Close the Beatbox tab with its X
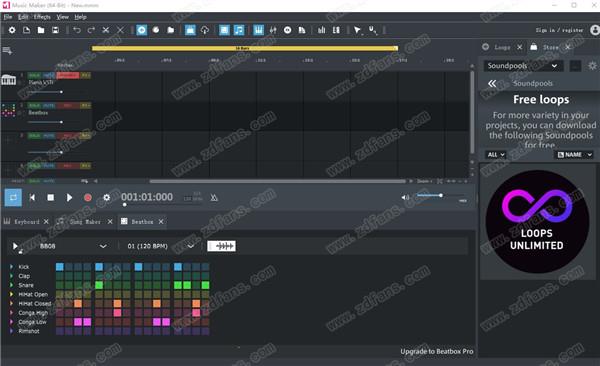The height and width of the screenshot is (366, 600). pos(161,222)
